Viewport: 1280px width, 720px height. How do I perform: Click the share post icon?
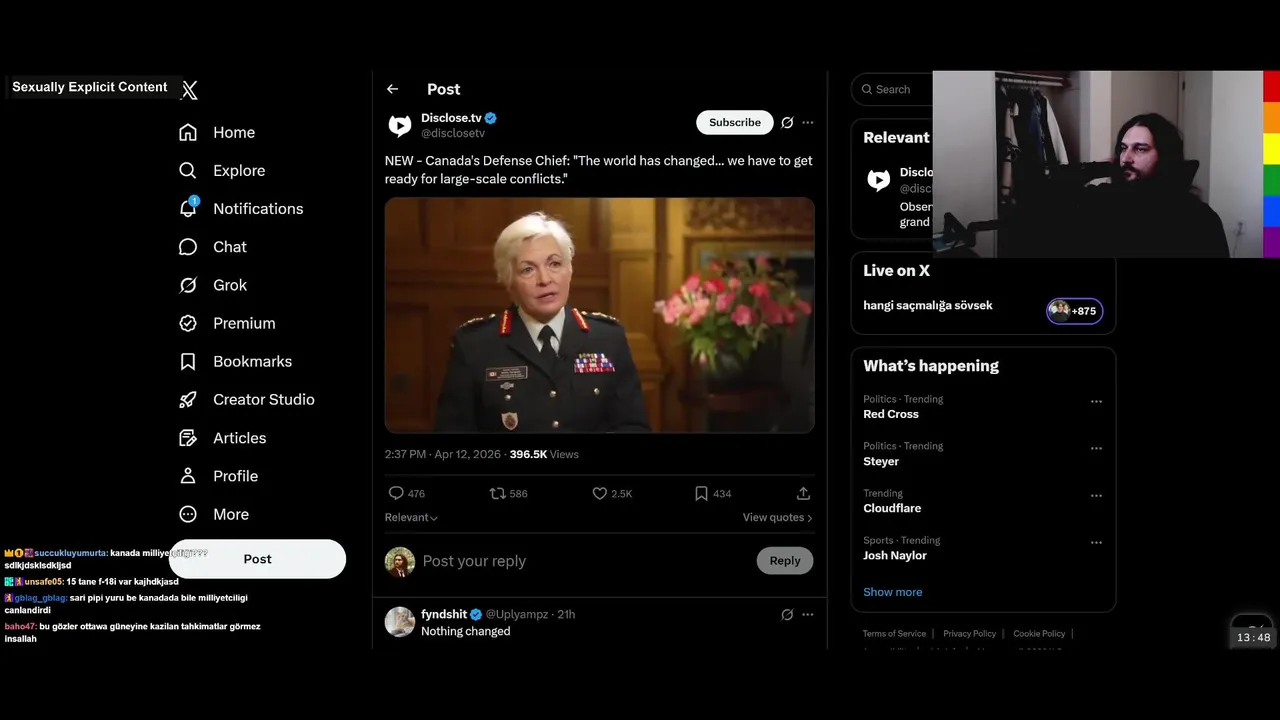[803, 493]
